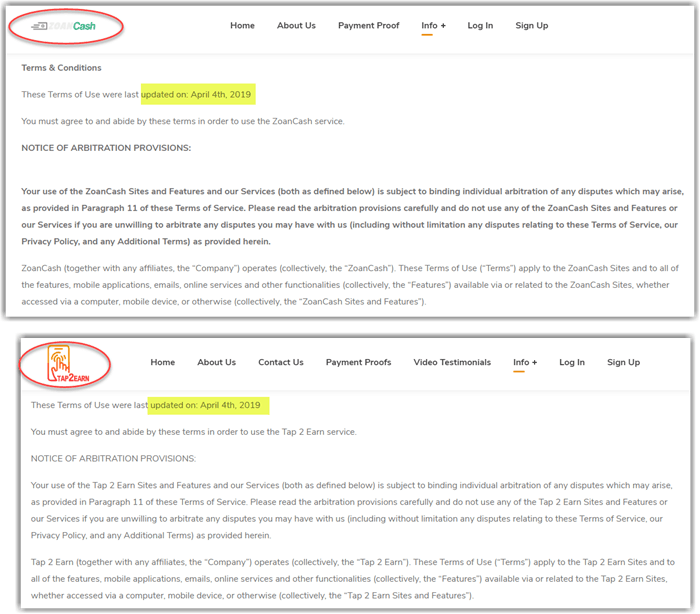This screenshot has height=614, width=700.
Task: Click the bold 'NOTICE OF ARBITRATION PROVISIONS:' heading on ZoanCash
Action: pyautogui.click(x=106, y=148)
